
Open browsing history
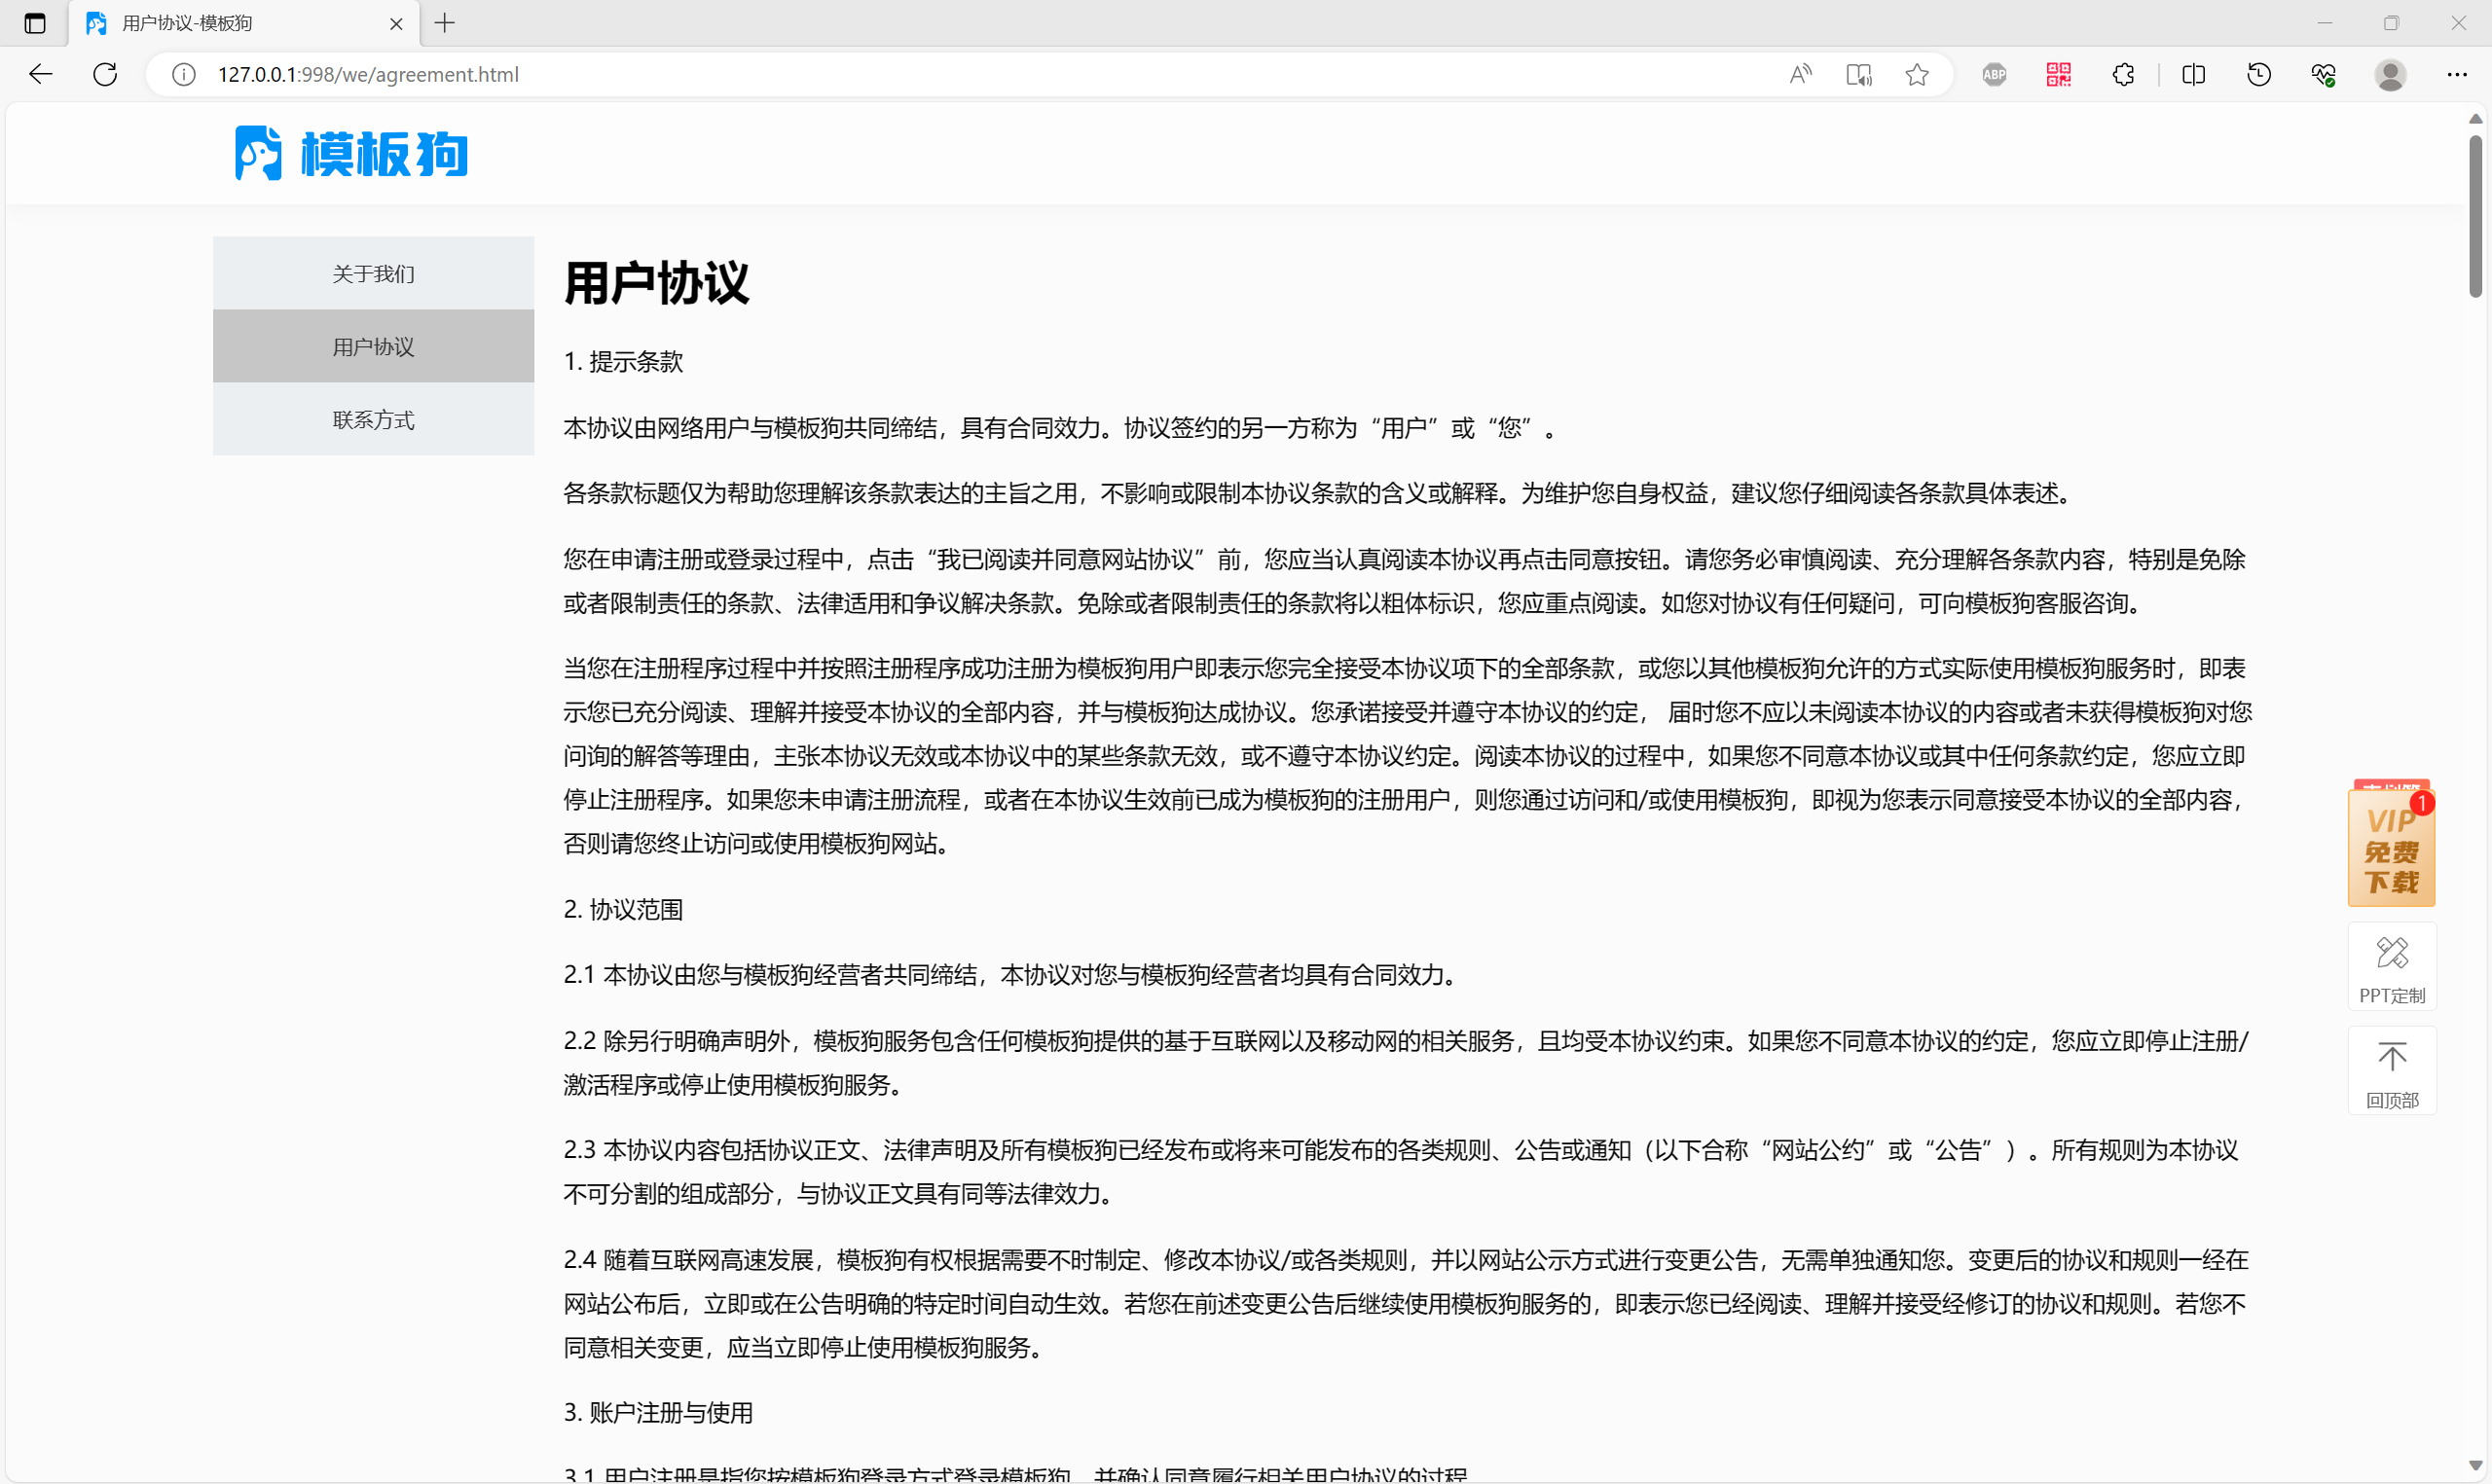pos(2259,74)
